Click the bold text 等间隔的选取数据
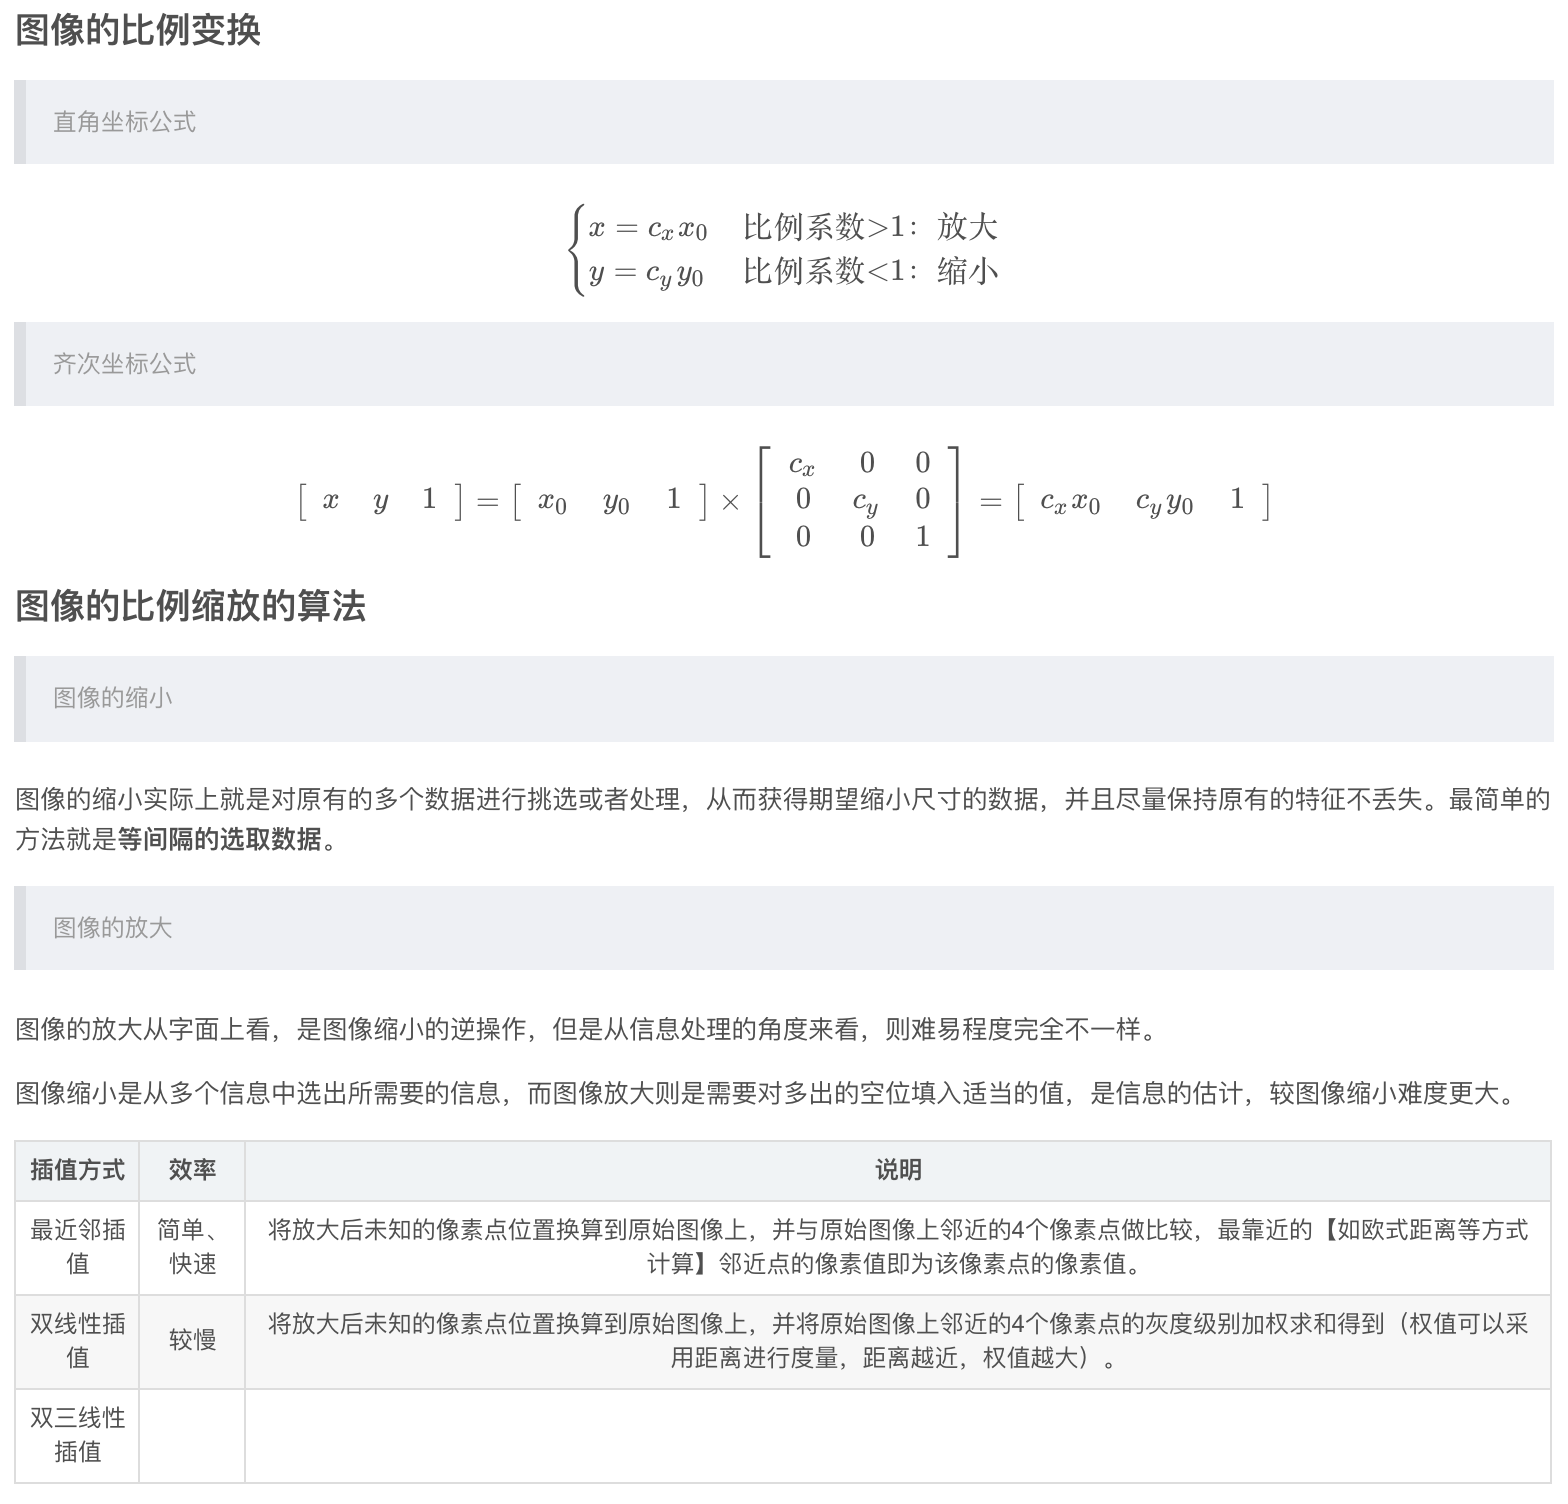Viewport: 1568px width, 1504px height. coord(220,839)
